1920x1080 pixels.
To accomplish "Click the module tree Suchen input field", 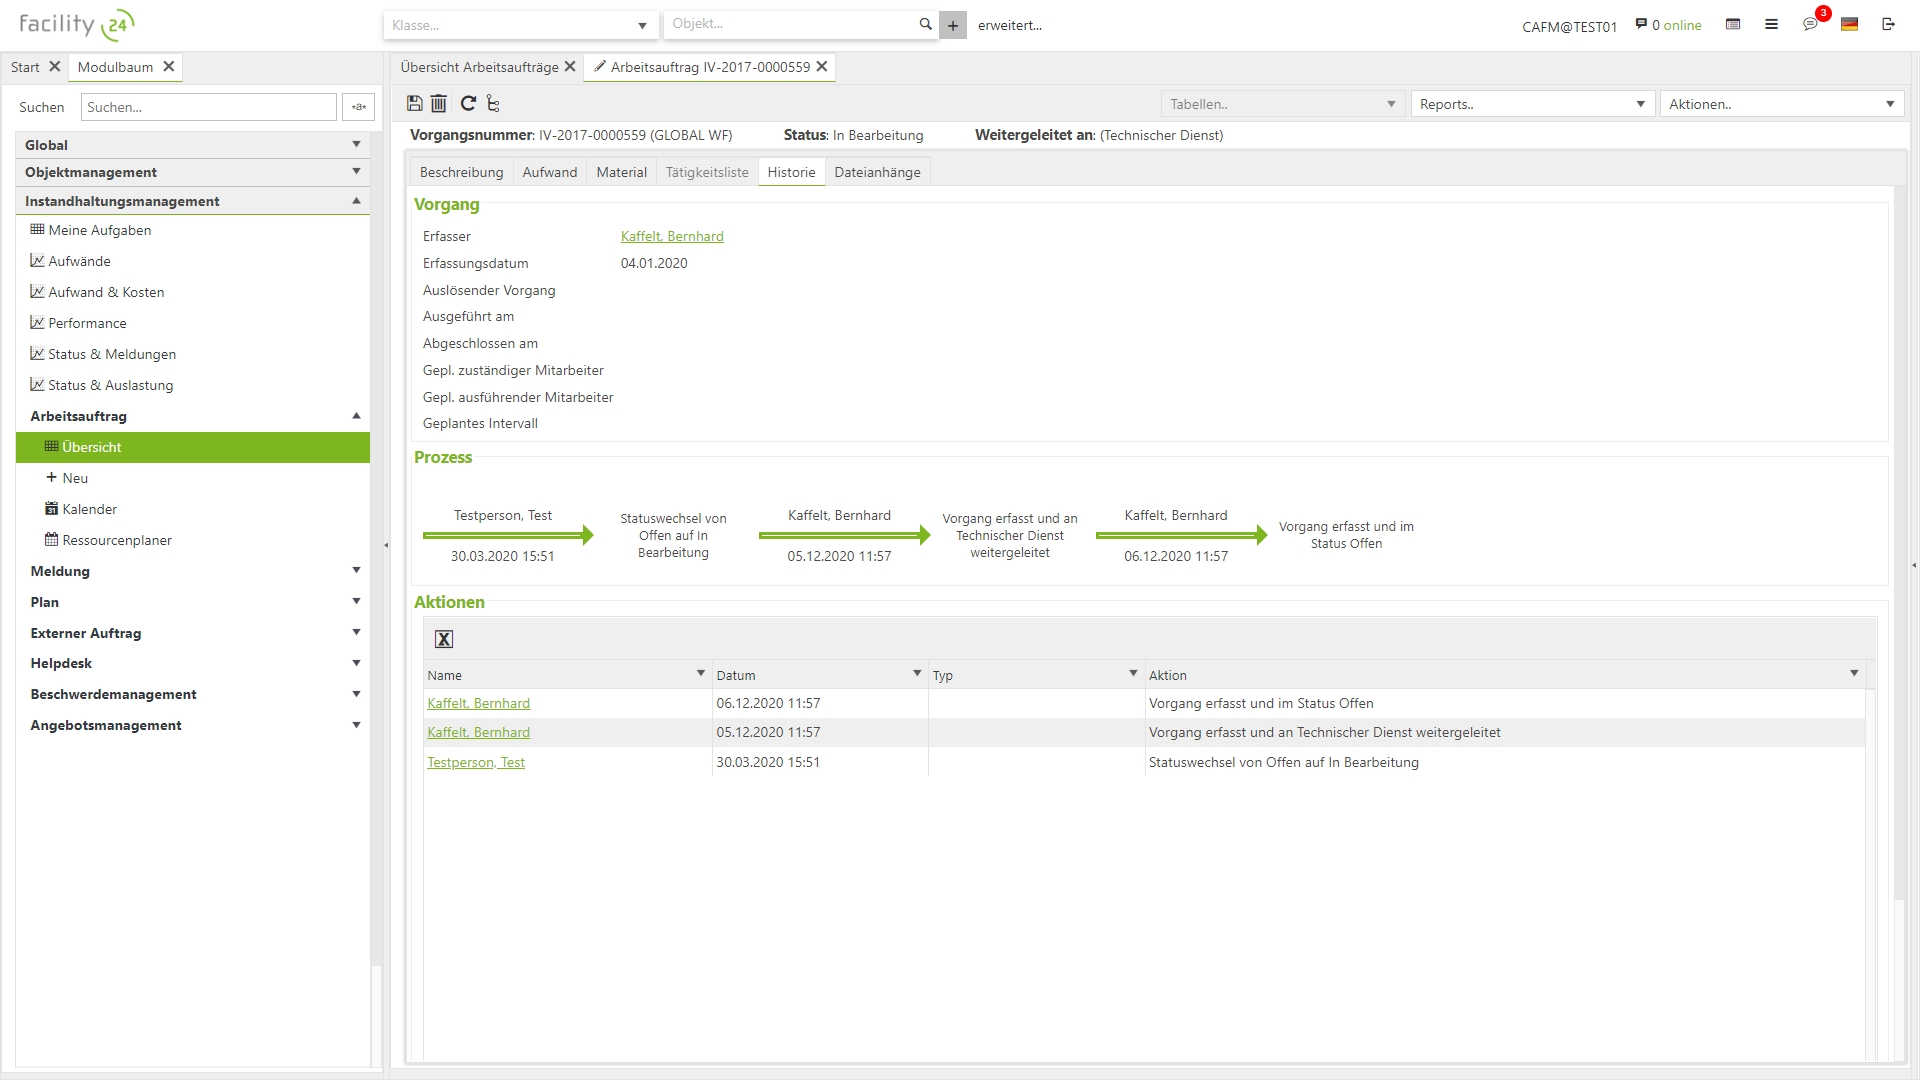I will click(209, 107).
